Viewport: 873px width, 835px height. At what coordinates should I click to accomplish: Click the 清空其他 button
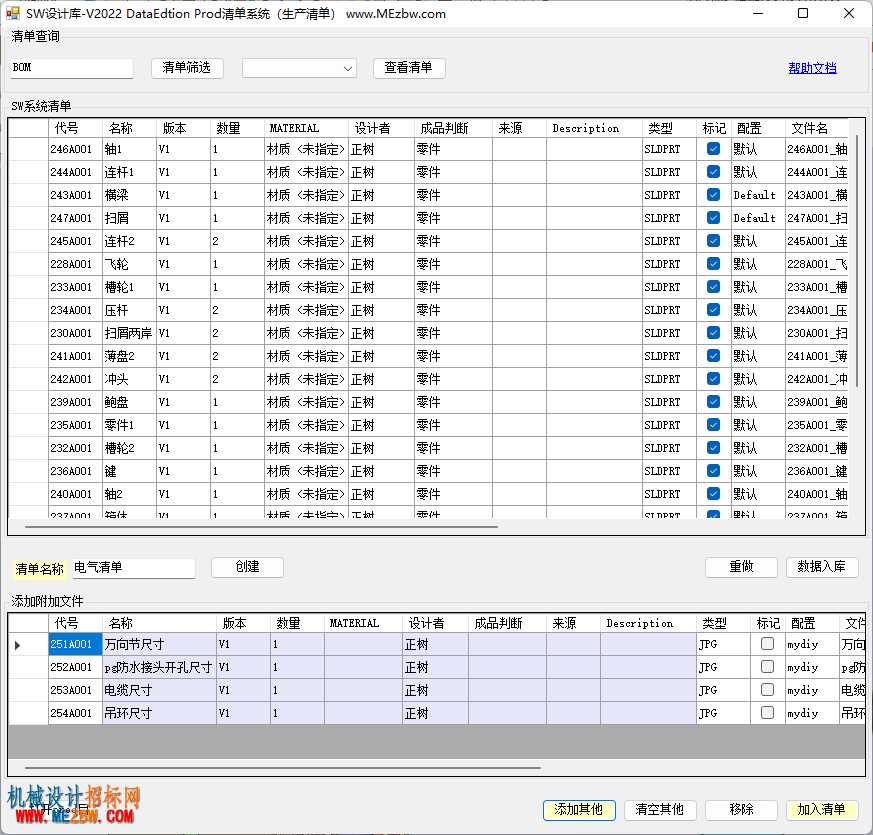point(660,810)
